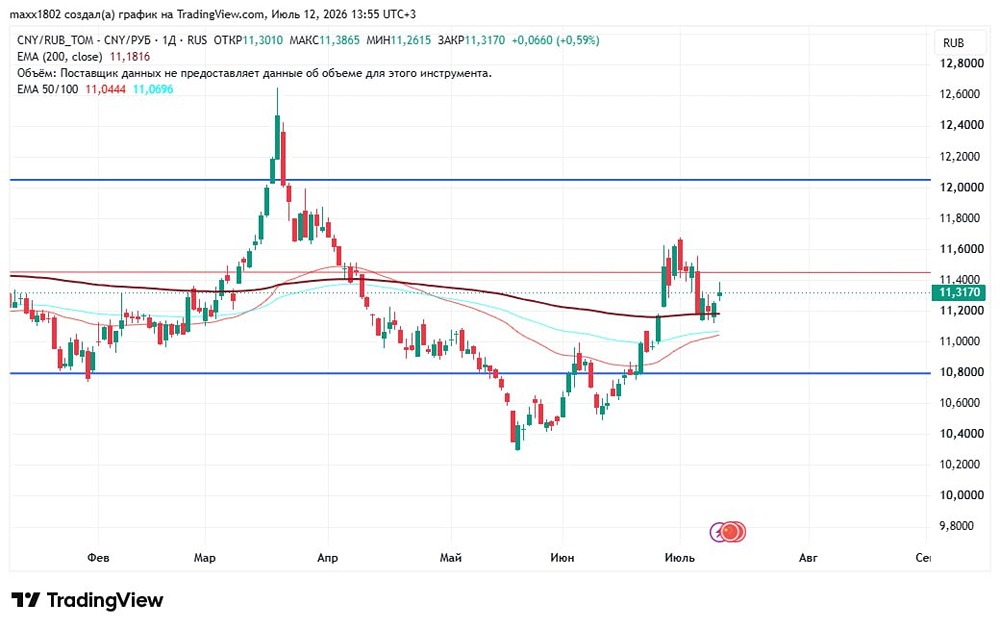The width and height of the screenshot is (1000, 629).
Task: Click the cyan 11,0696 EMA 100 value
Action: pos(153,89)
